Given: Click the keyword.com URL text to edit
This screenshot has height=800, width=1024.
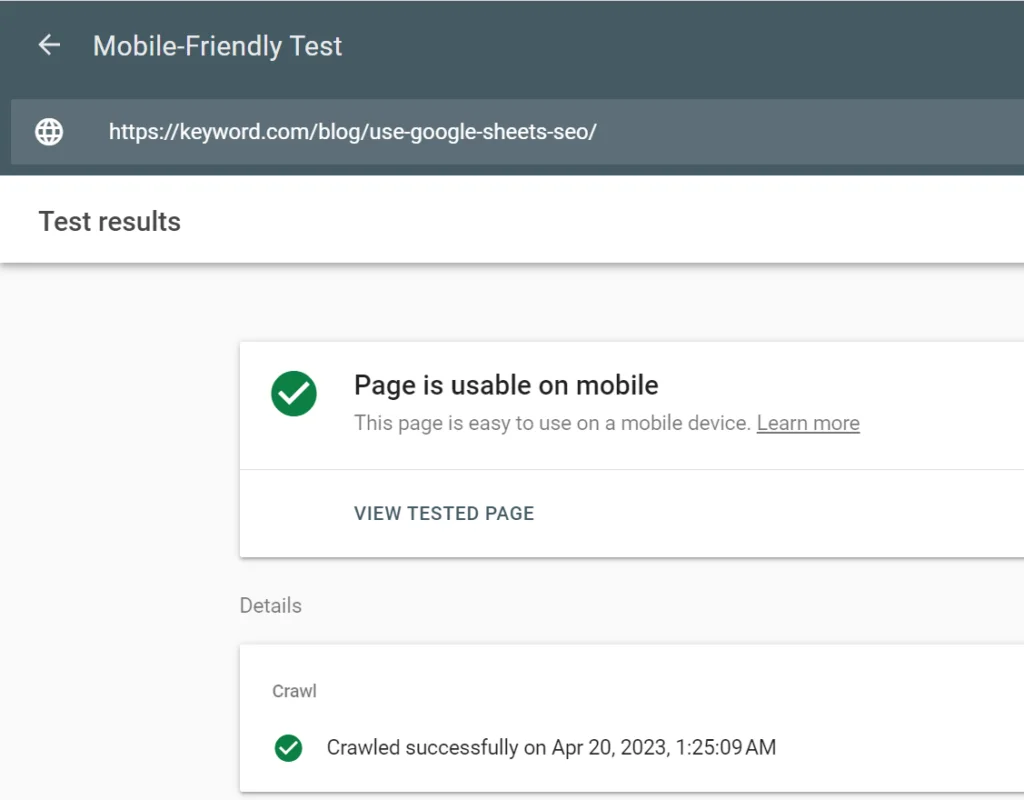Looking at the screenshot, I should (x=352, y=131).
